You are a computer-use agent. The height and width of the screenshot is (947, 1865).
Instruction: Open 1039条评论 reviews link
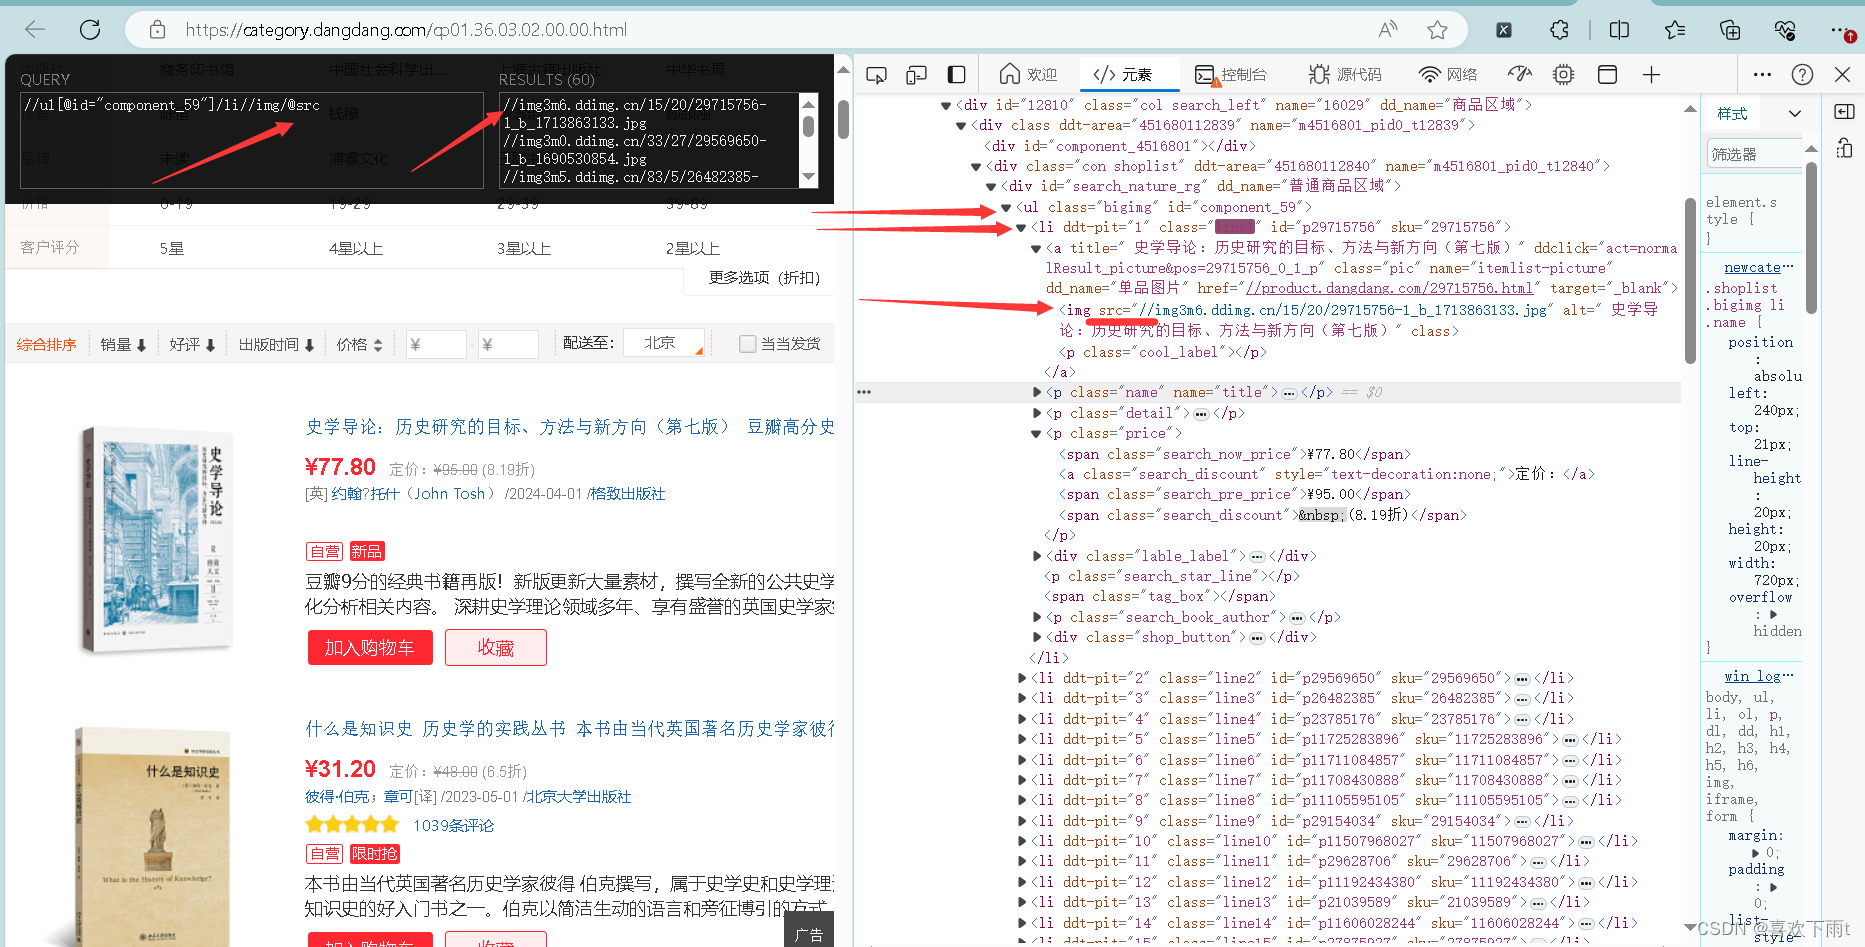[454, 826]
